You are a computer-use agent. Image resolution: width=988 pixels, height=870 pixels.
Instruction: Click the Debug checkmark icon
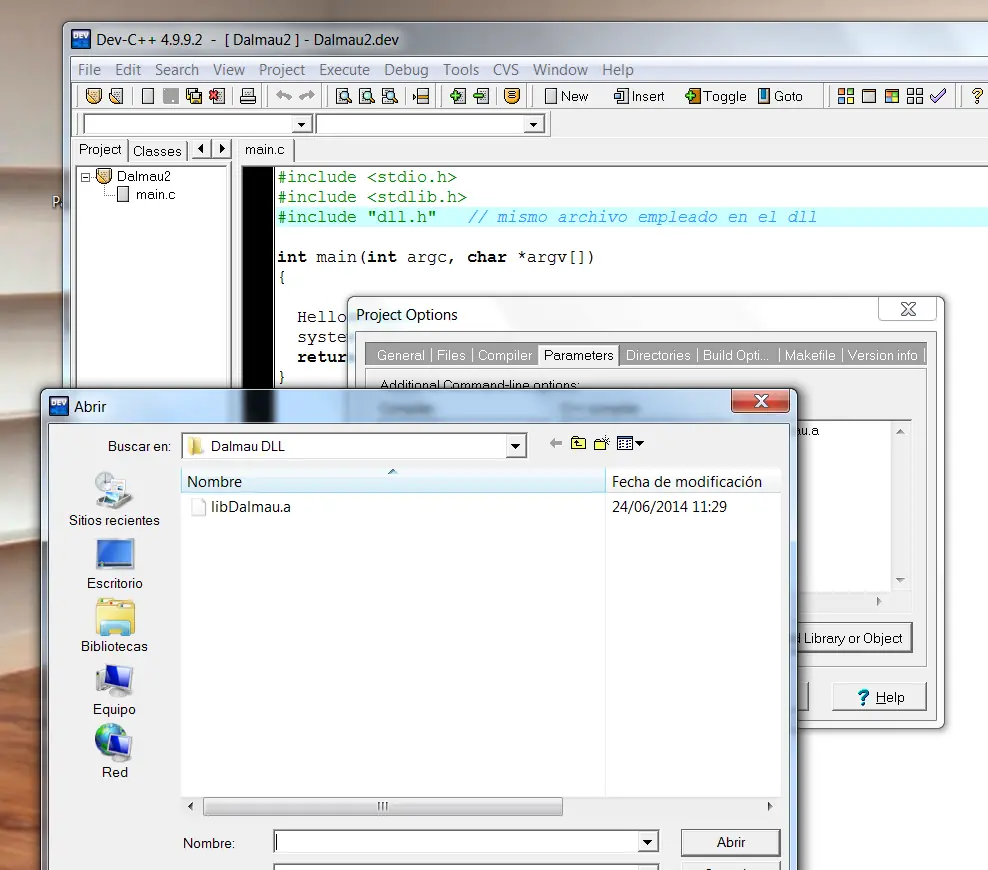pyautogui.click(x=938, y=96)
